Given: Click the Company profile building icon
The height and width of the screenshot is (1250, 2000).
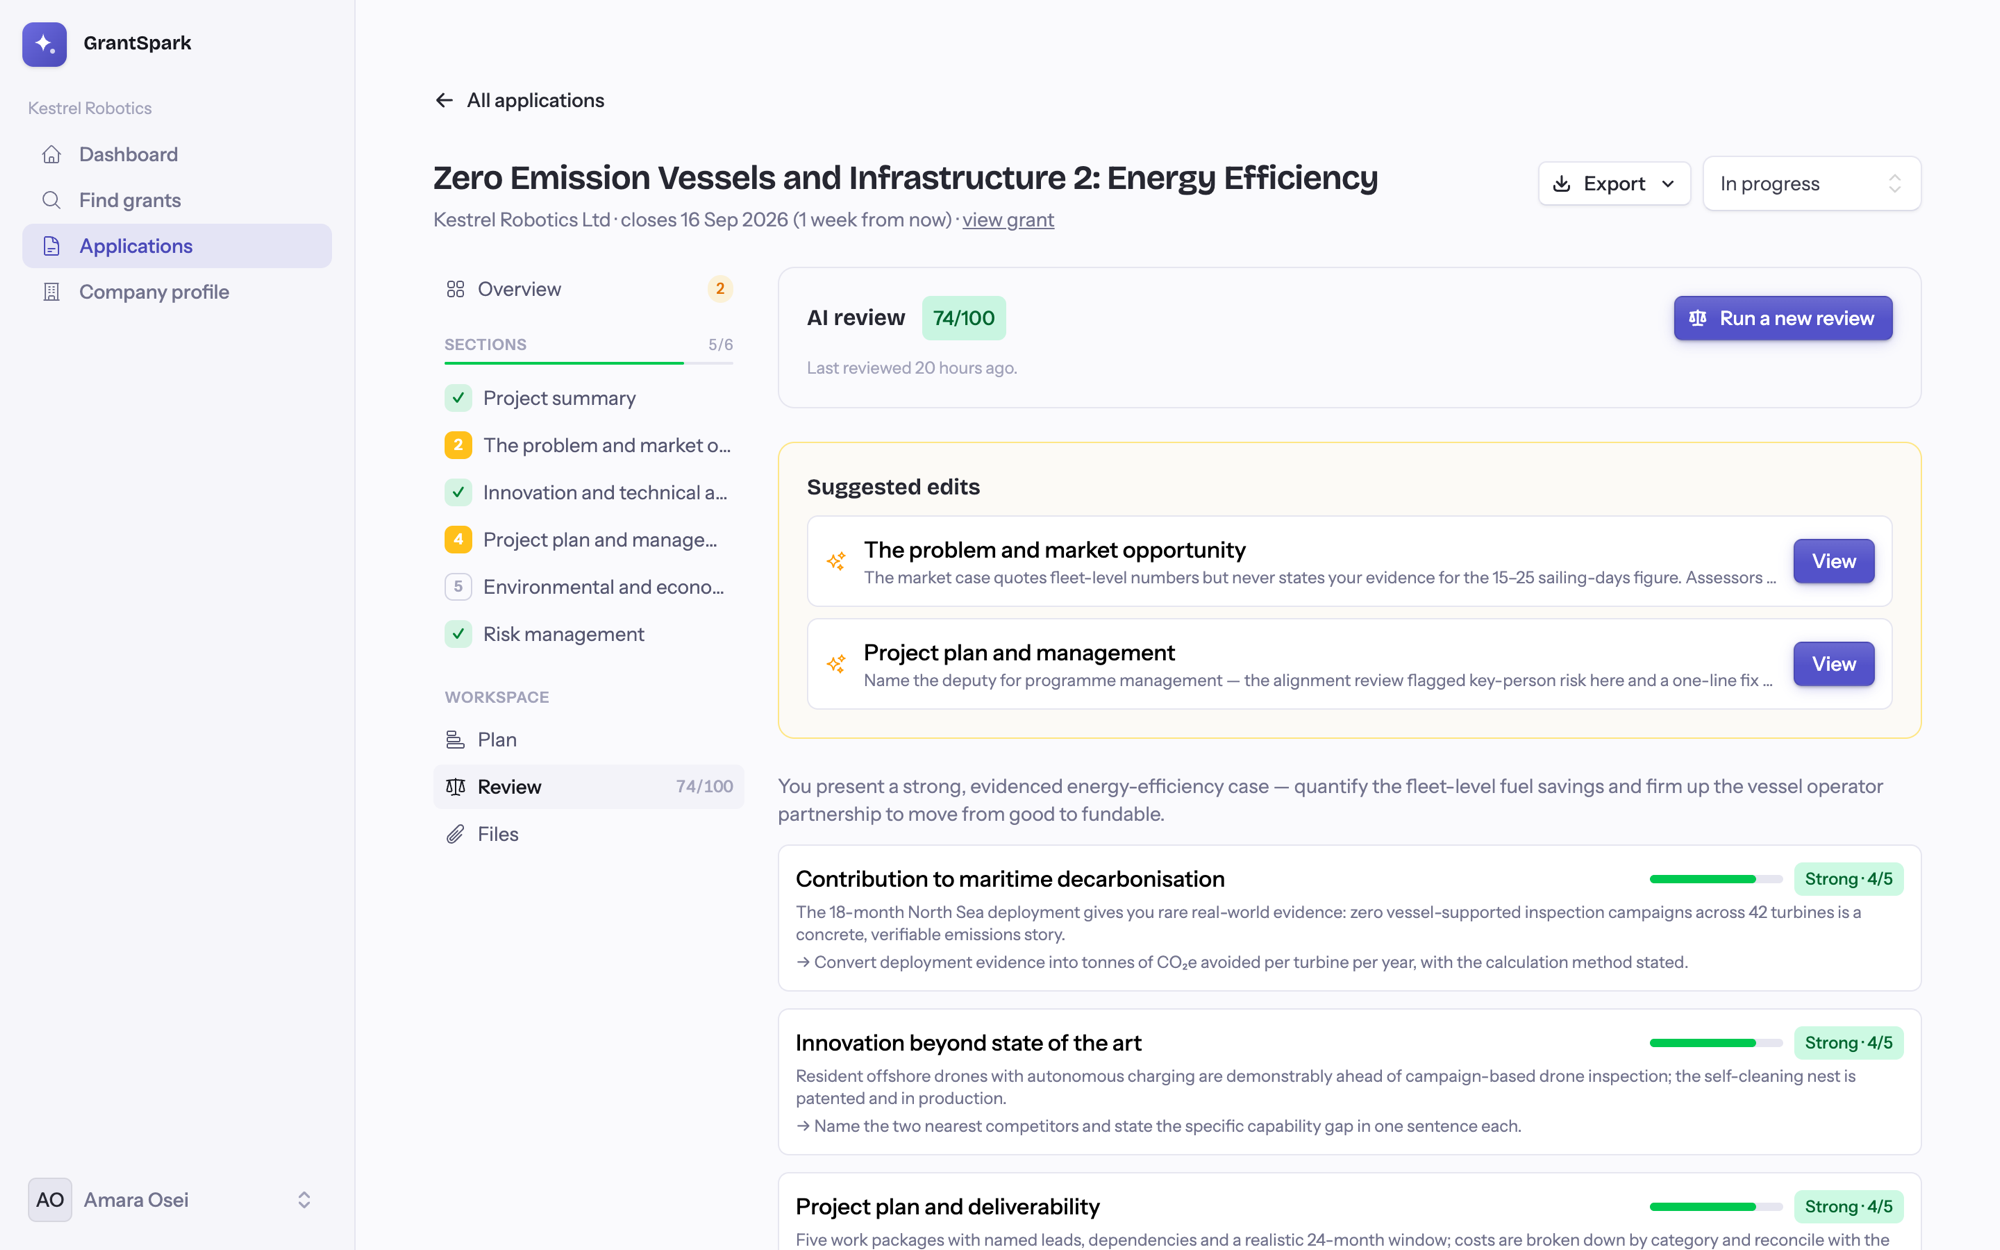Looking at the screenshot, I should 52,292.
